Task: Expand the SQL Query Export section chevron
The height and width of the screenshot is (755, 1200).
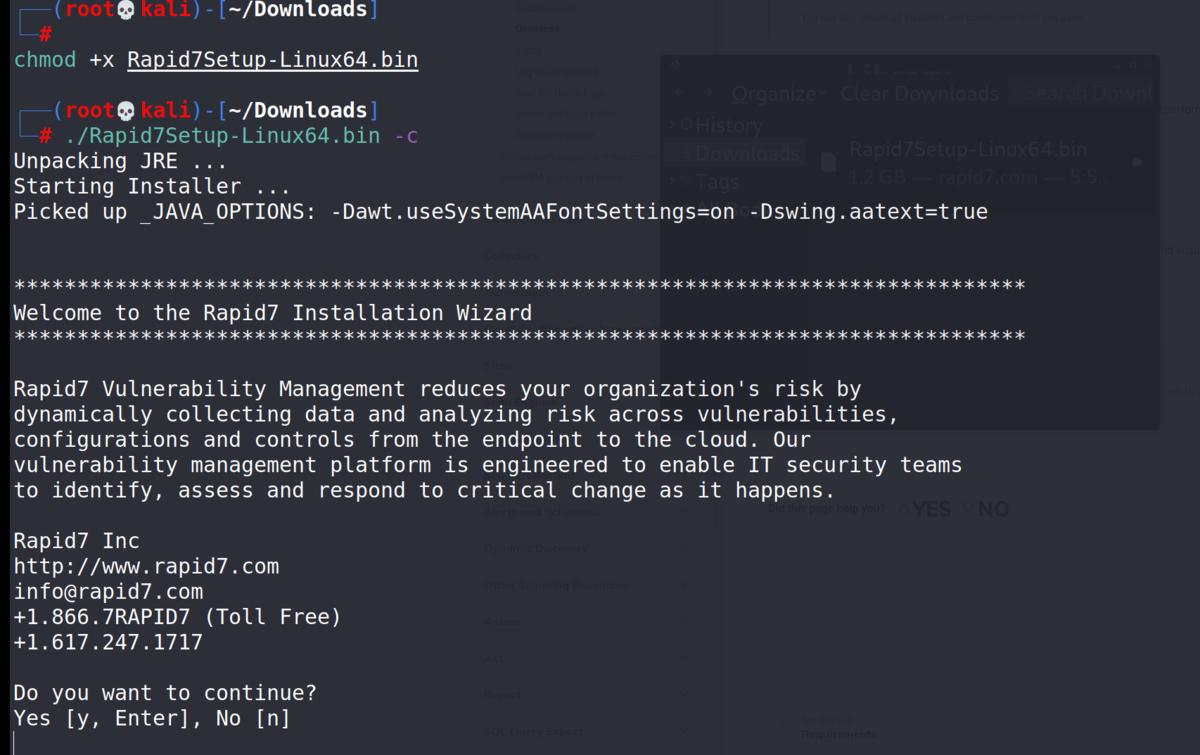Action: point(682,731)
